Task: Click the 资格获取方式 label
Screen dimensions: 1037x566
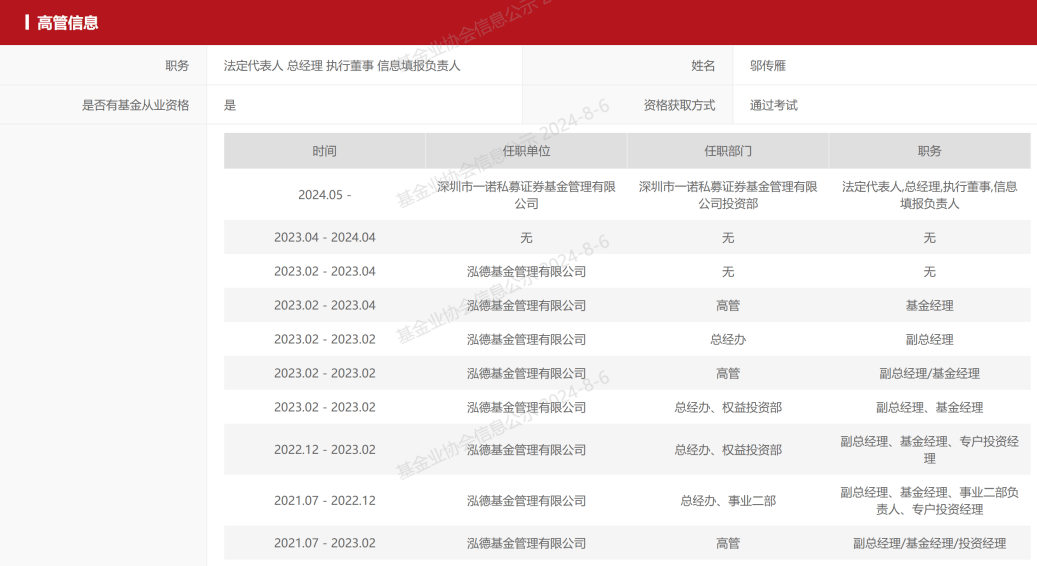Action: tap(679, 105)
